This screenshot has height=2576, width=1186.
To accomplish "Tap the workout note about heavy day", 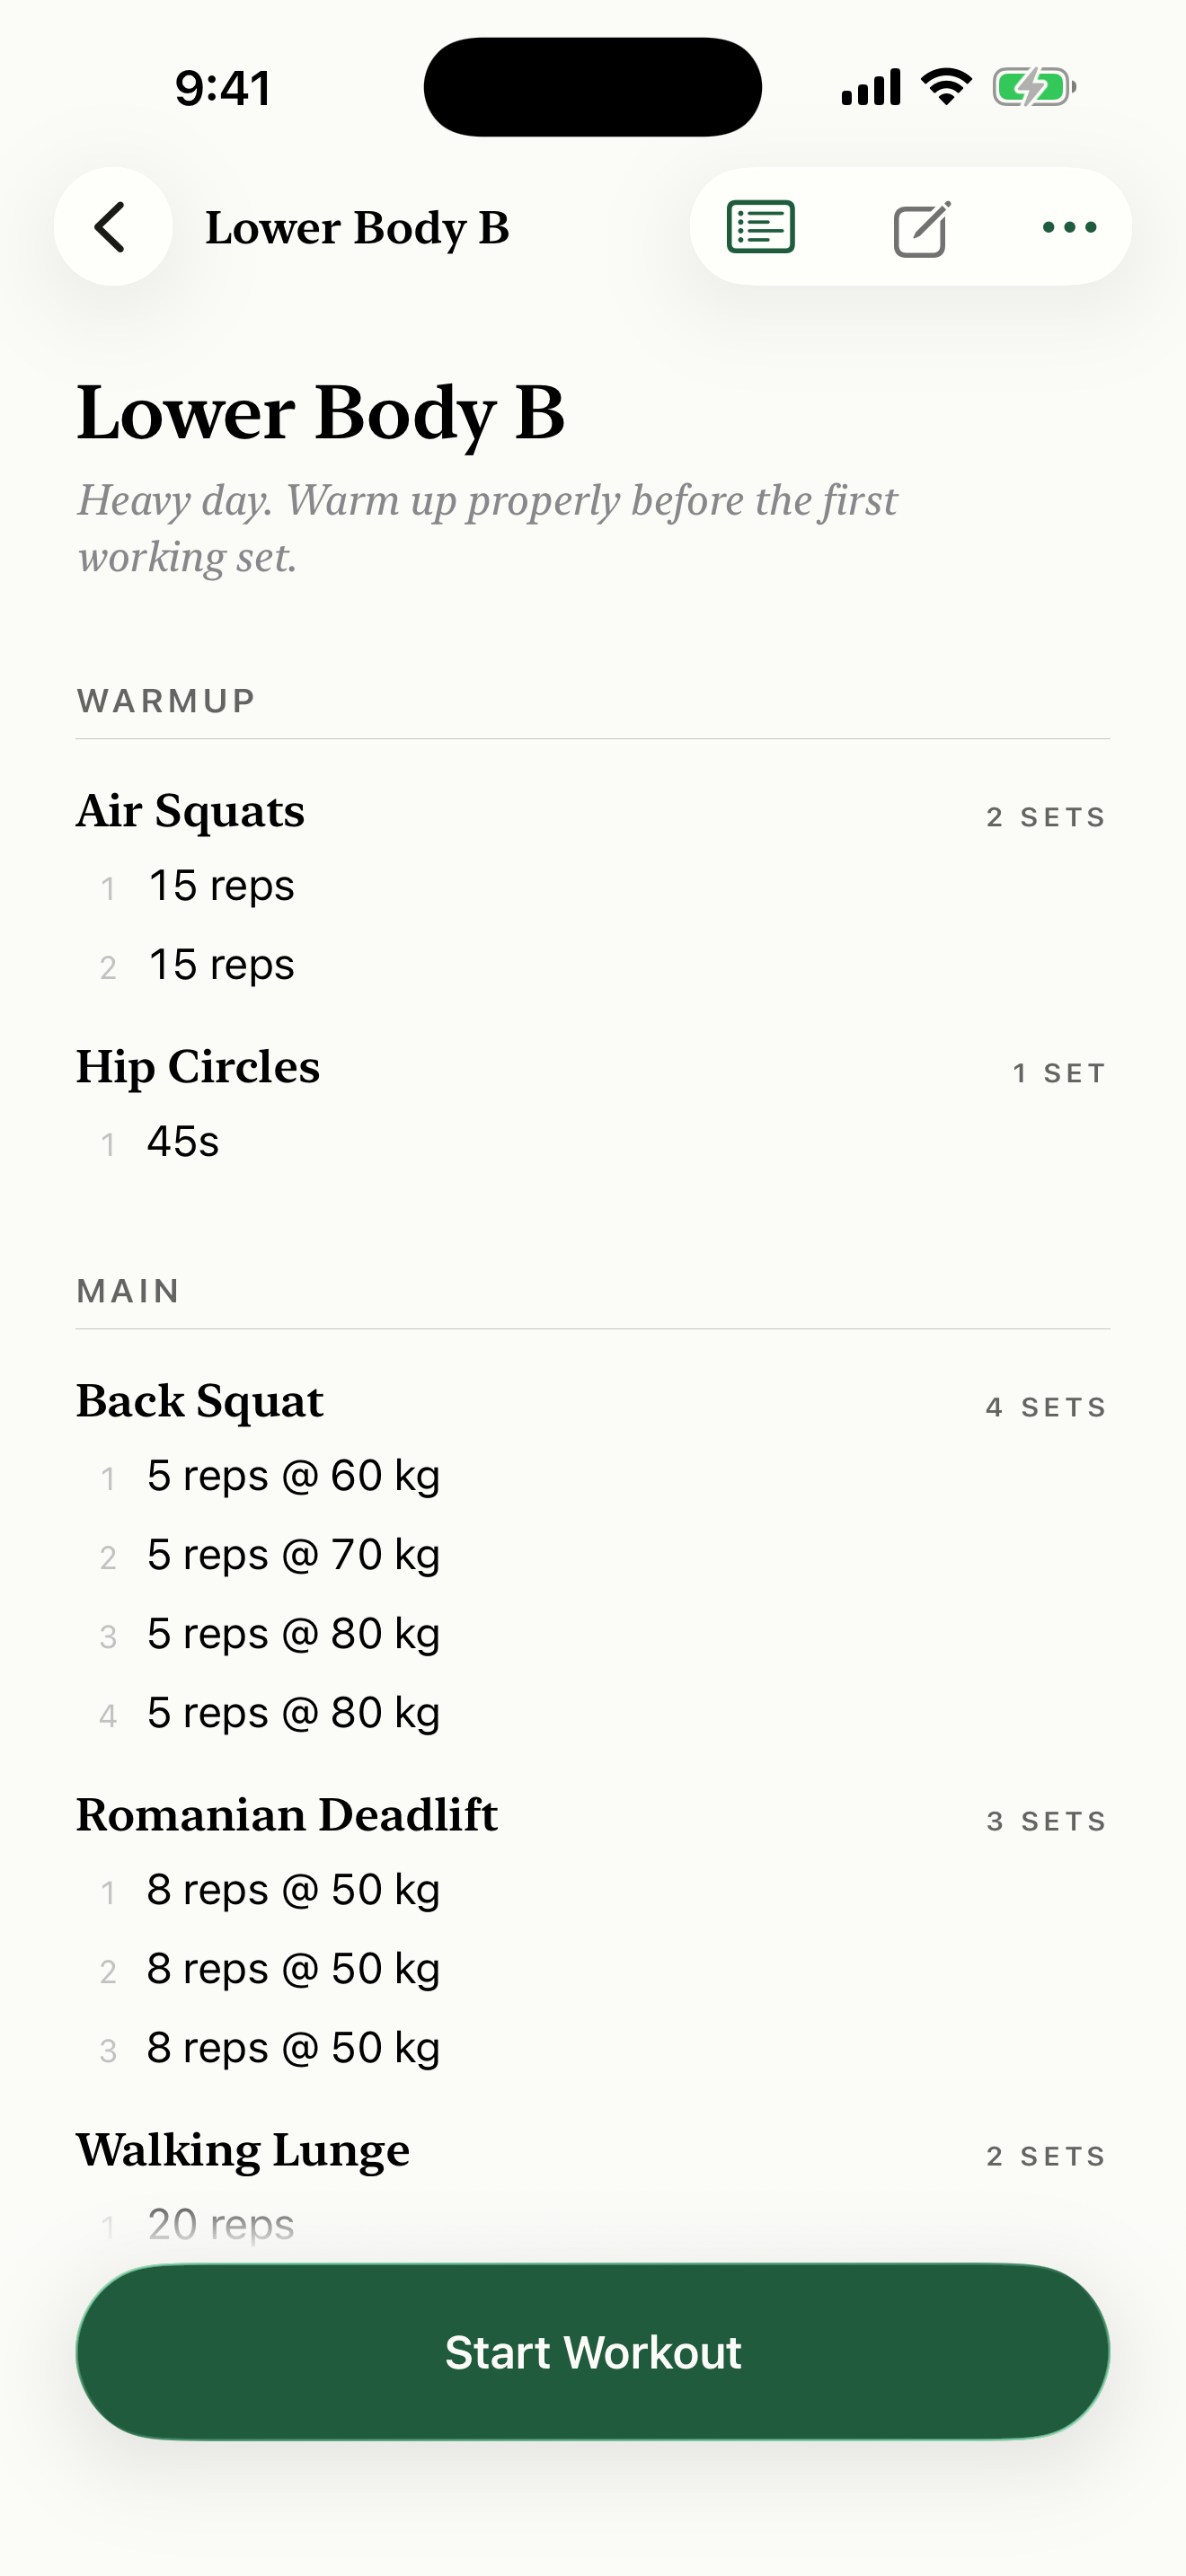I will [x=488, y=528].
